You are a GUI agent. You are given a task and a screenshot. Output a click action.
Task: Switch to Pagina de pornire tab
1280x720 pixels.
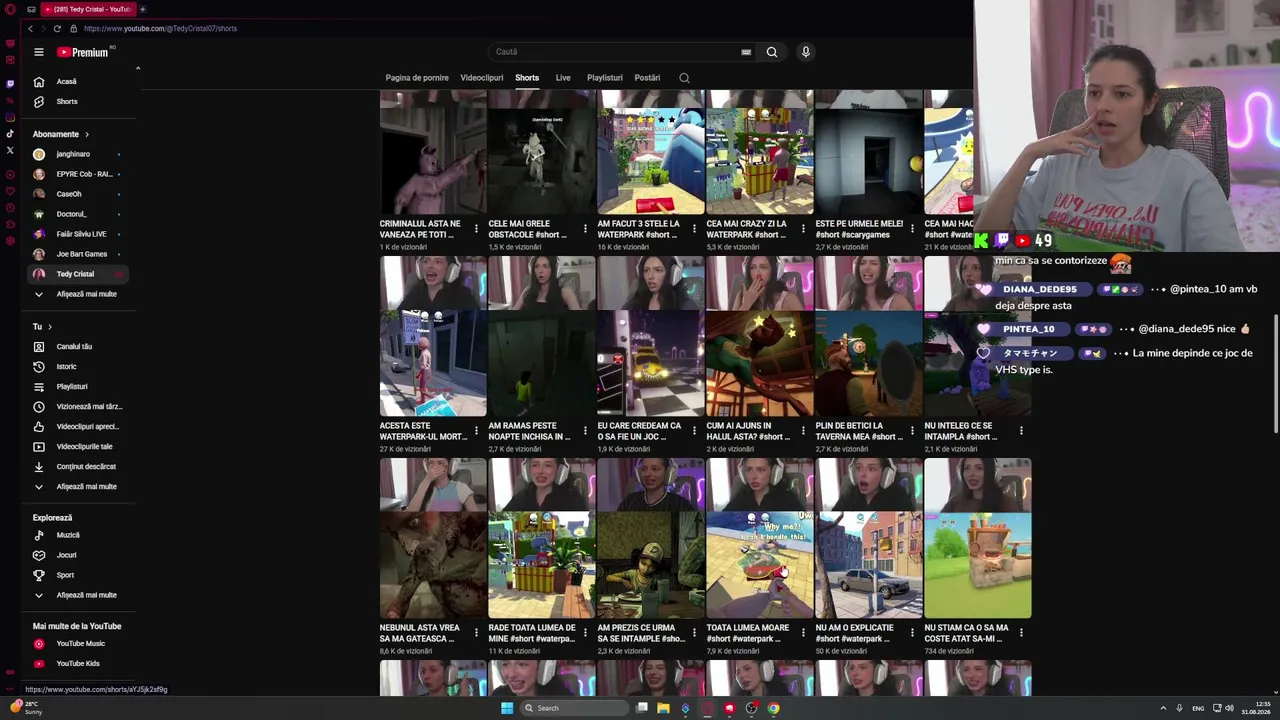click(x=417, y=78)
